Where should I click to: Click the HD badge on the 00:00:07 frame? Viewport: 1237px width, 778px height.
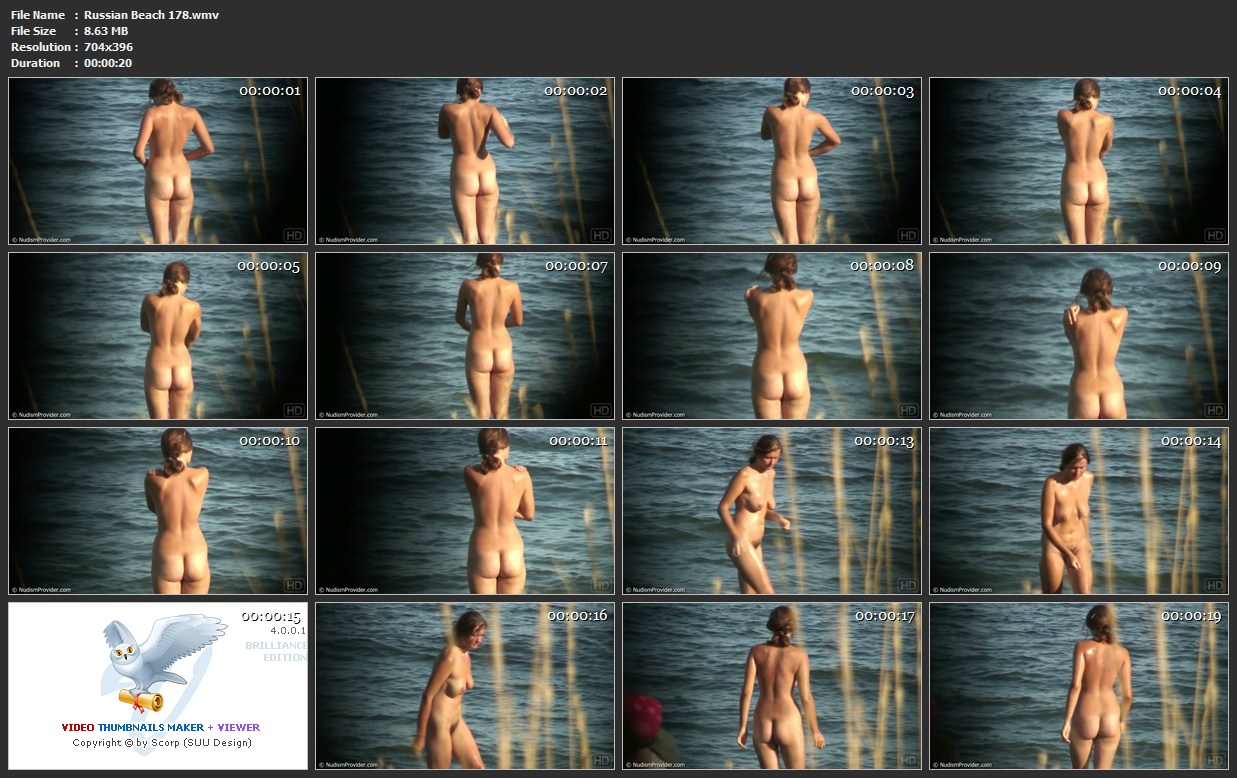click(x=601, y=410)
